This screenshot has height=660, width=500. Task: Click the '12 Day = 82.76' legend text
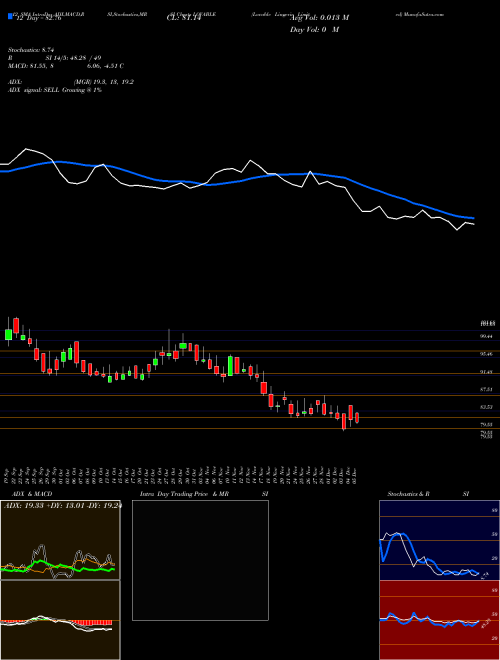coord(37,18)
